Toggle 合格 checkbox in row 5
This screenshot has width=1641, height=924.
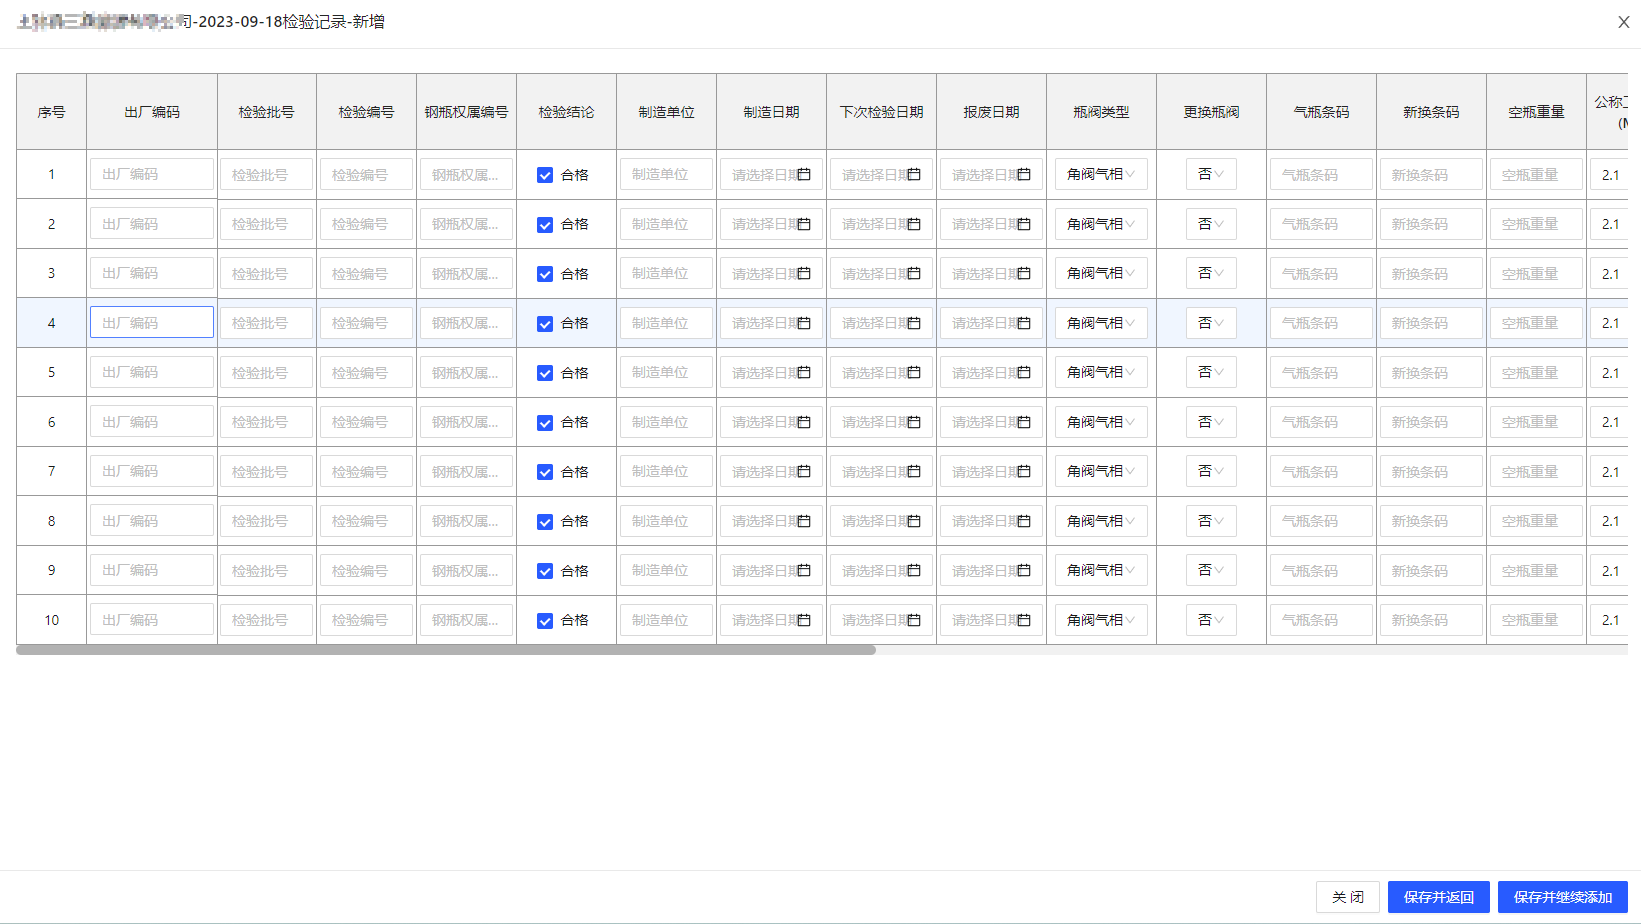[x=545, y=373]
